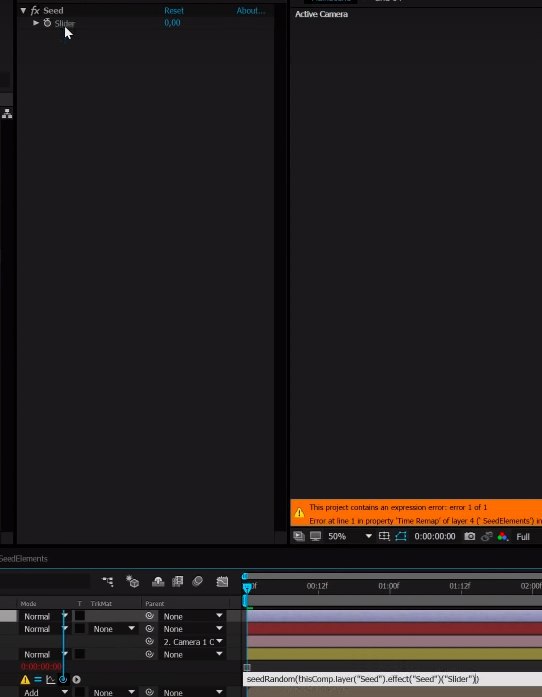
Task: Open the expression language menu arrow
Action: (x=76, y=679)
